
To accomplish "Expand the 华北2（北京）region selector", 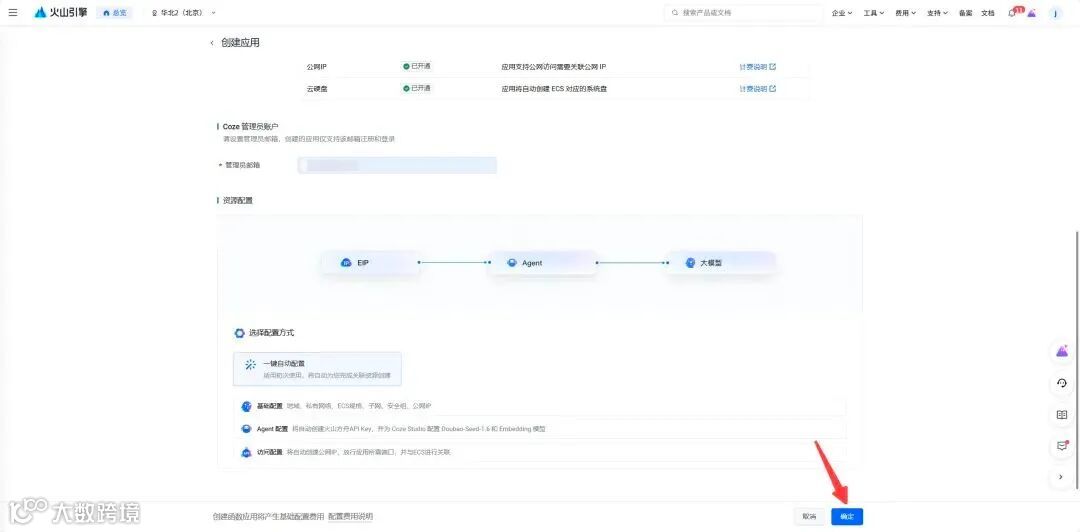I will [183, 13].
